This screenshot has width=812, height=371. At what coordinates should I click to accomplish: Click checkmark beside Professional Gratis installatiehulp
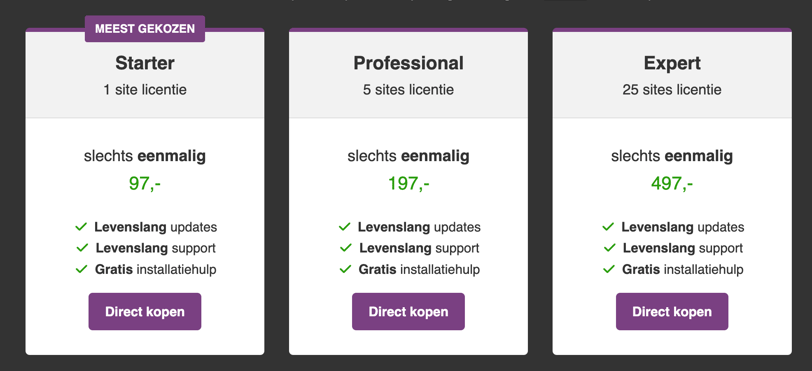(345, 269)
